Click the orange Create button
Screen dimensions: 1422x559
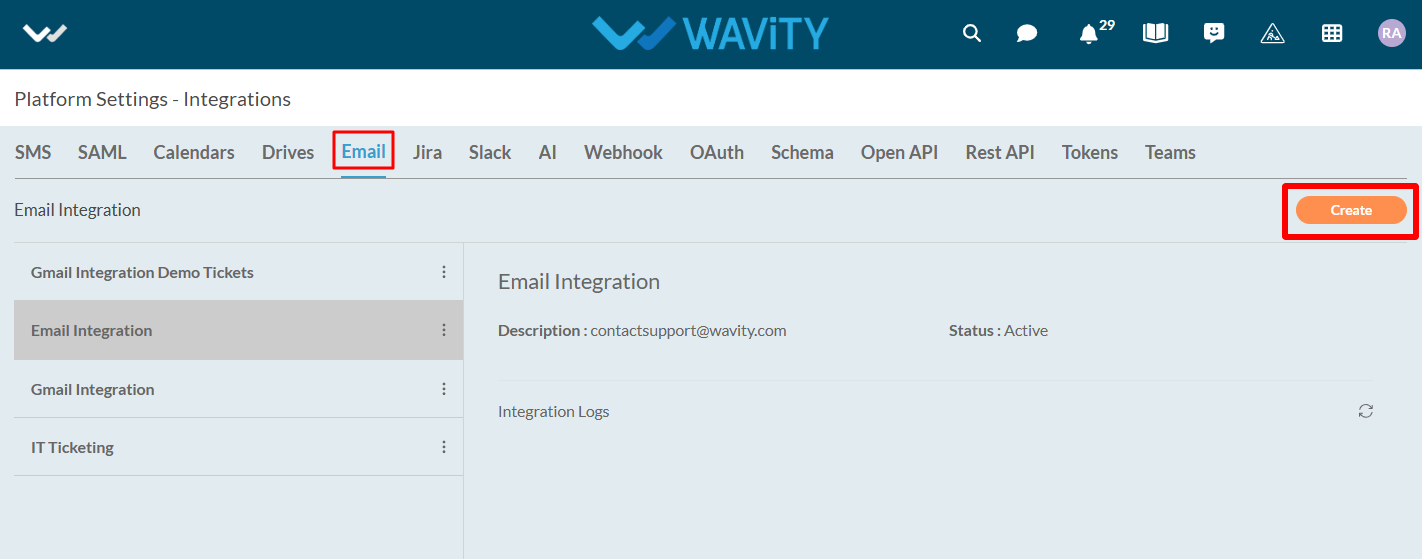1351,210
